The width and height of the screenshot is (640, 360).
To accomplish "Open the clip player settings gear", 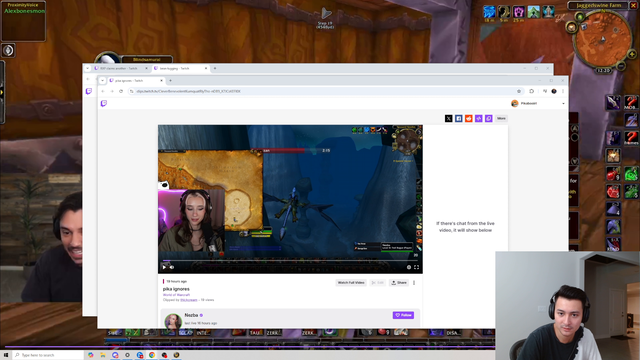I will coord(409,267).
